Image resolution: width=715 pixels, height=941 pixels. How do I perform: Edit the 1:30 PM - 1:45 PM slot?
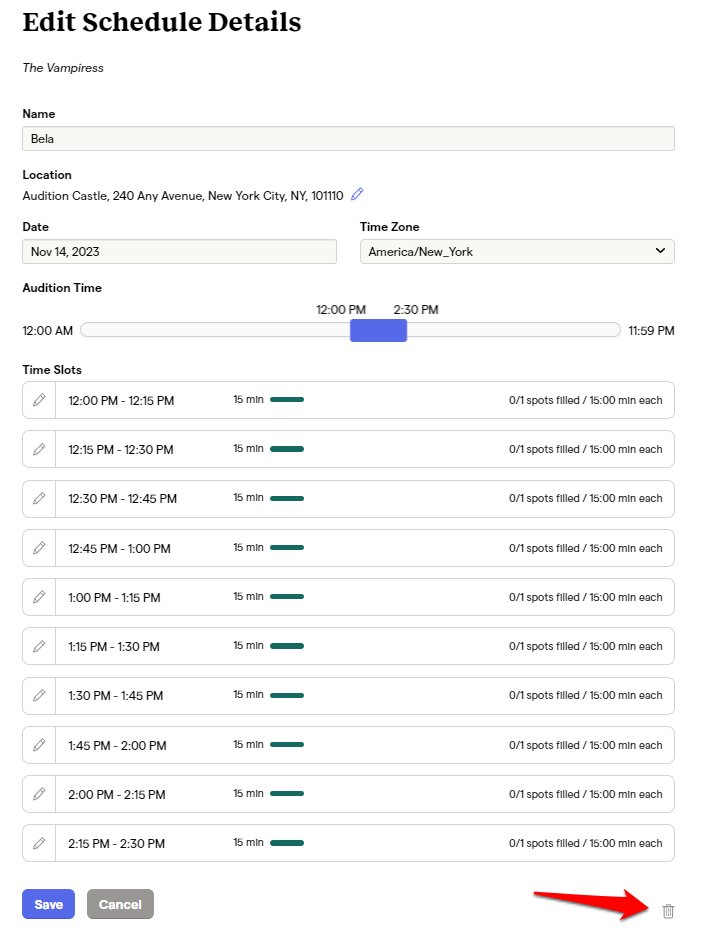point(39,696)
